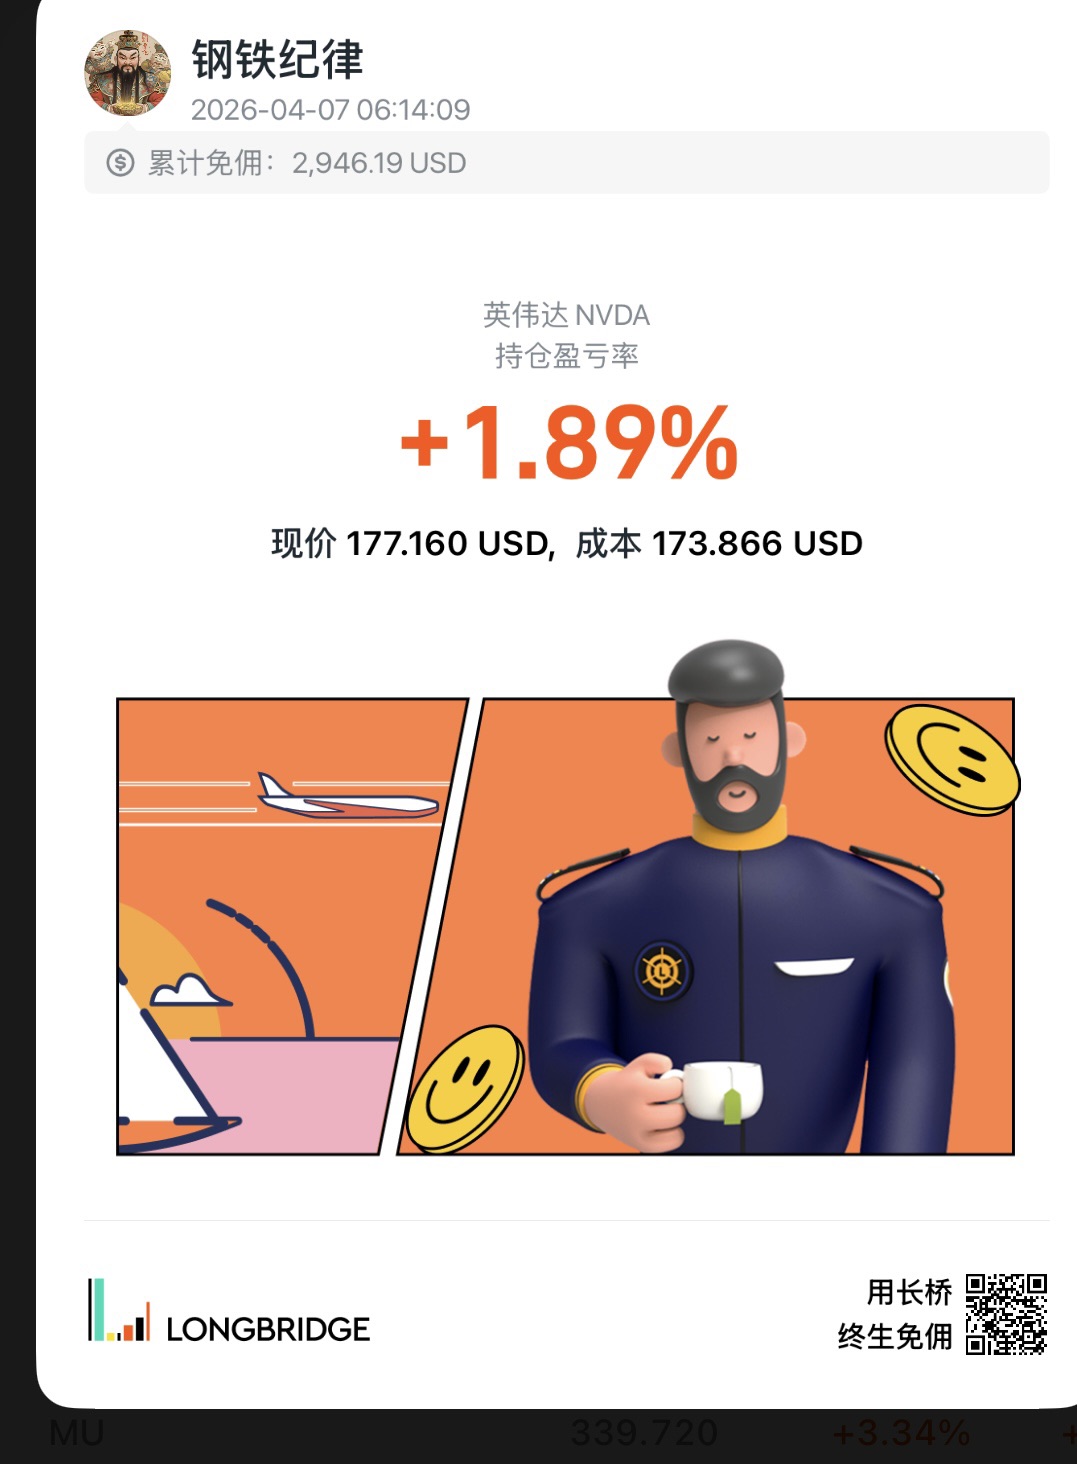Click the ship wheel badge on uniform
This screenshot has width=1077, height=1464.
(662, 969)
